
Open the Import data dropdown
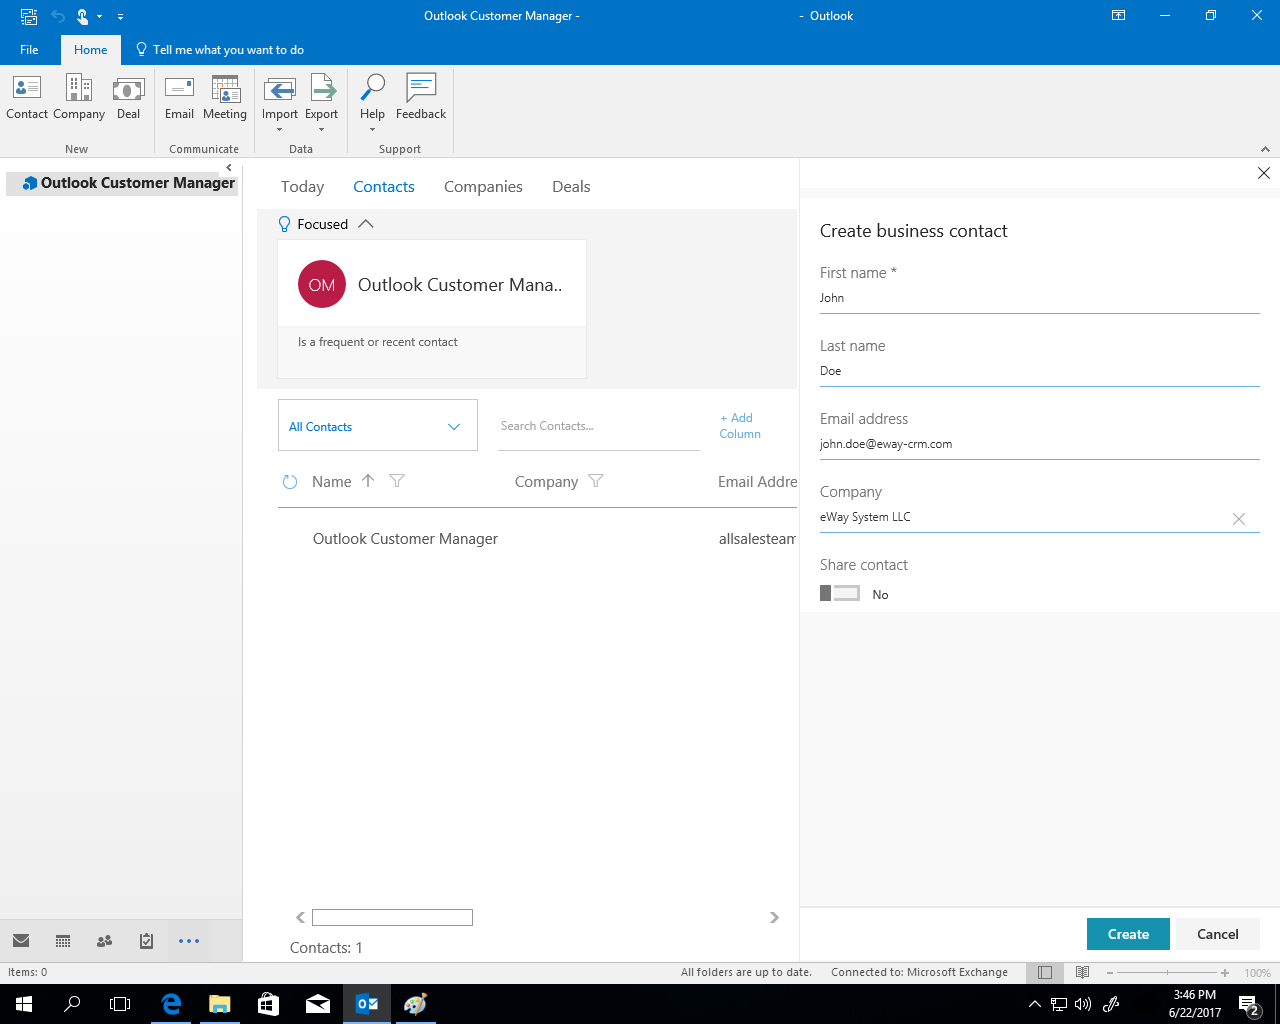pos(280,103)
